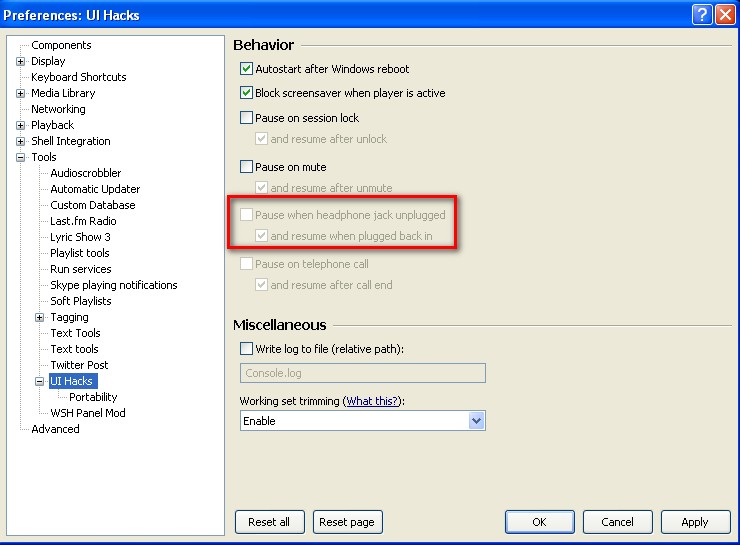Select Lyric Show 3 page

80,237
